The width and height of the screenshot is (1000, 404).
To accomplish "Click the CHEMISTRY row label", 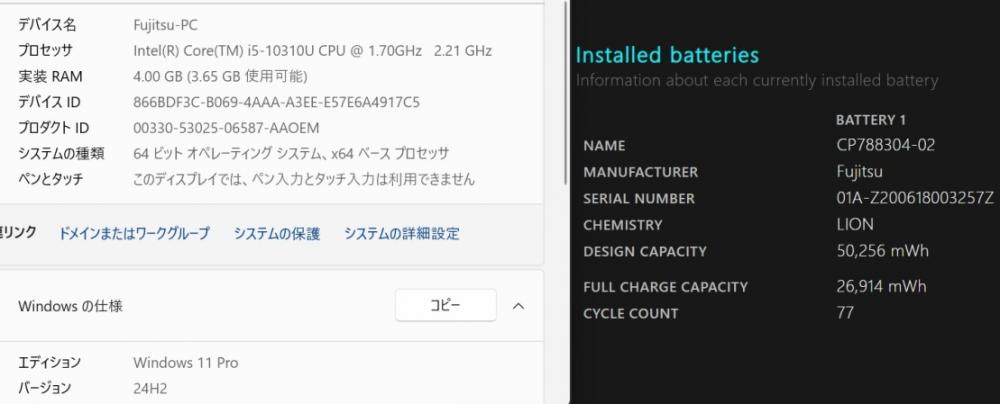I will click(x=622, y=225).
